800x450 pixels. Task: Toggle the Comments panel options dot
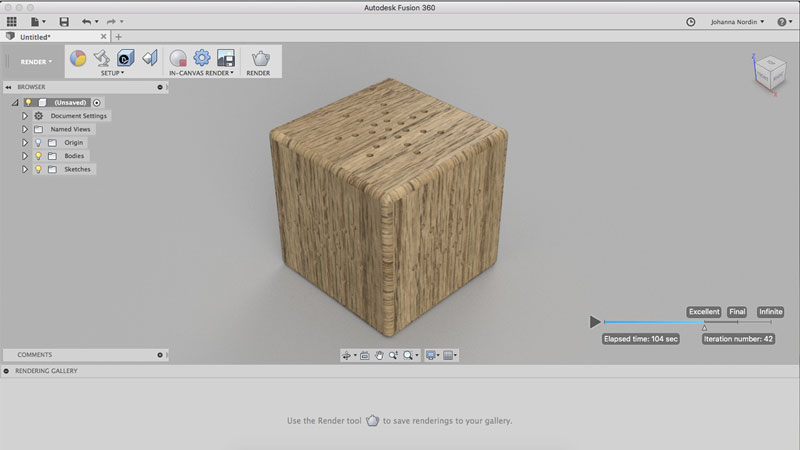click(x=160, y=355)
